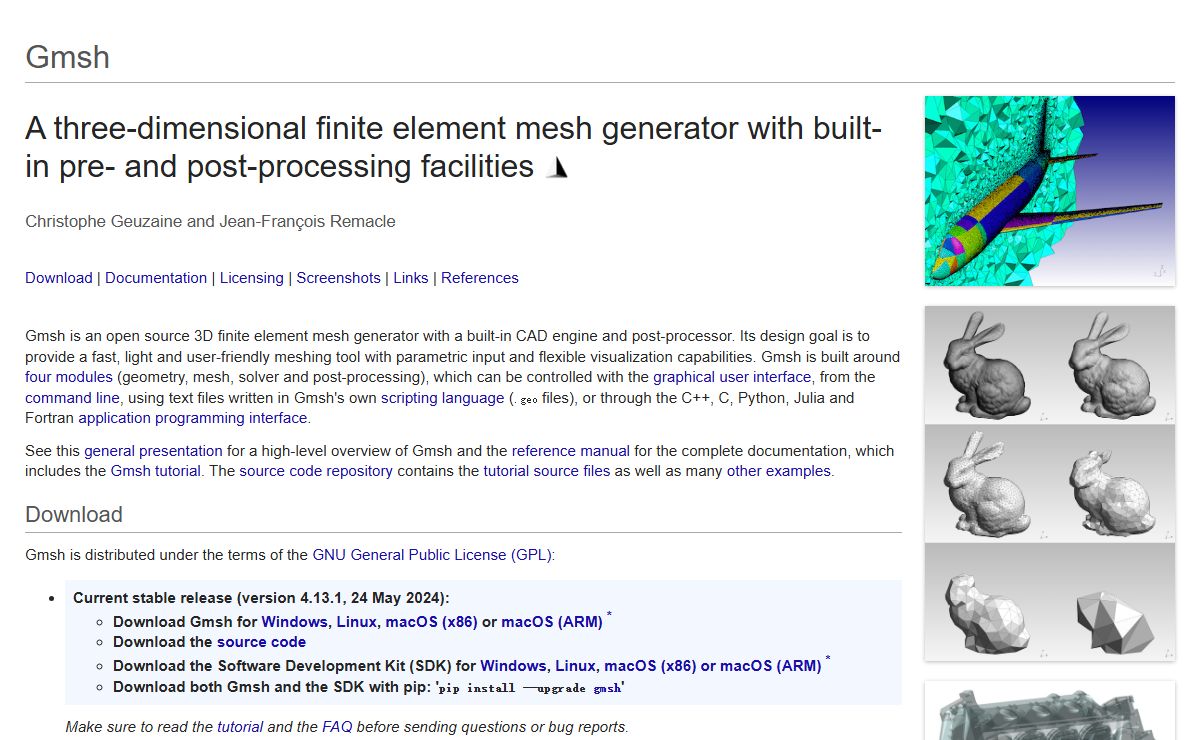Screen dimensions: 1200x740
Task: Go to the Download navigation link
Action: [x=58, y=278]
